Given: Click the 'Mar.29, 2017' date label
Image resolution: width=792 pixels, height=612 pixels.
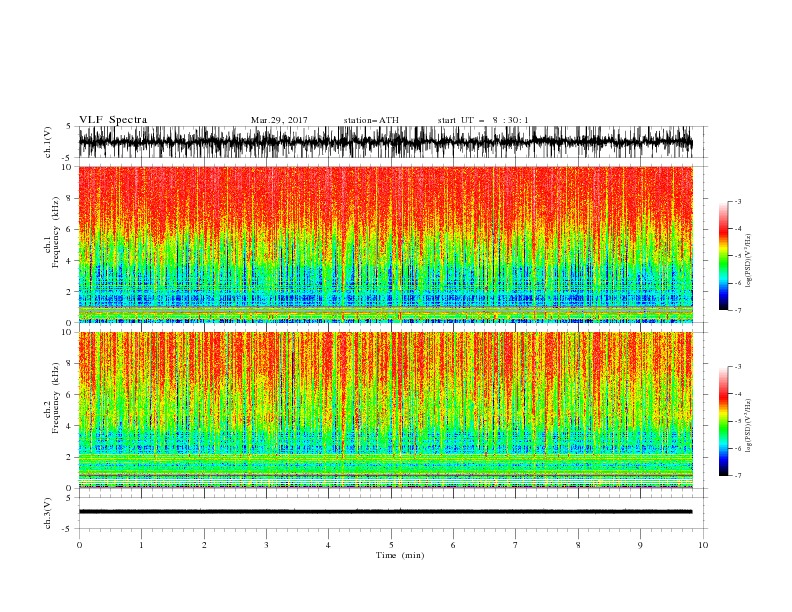Looking at the screenshot, I should pos(279,120).
